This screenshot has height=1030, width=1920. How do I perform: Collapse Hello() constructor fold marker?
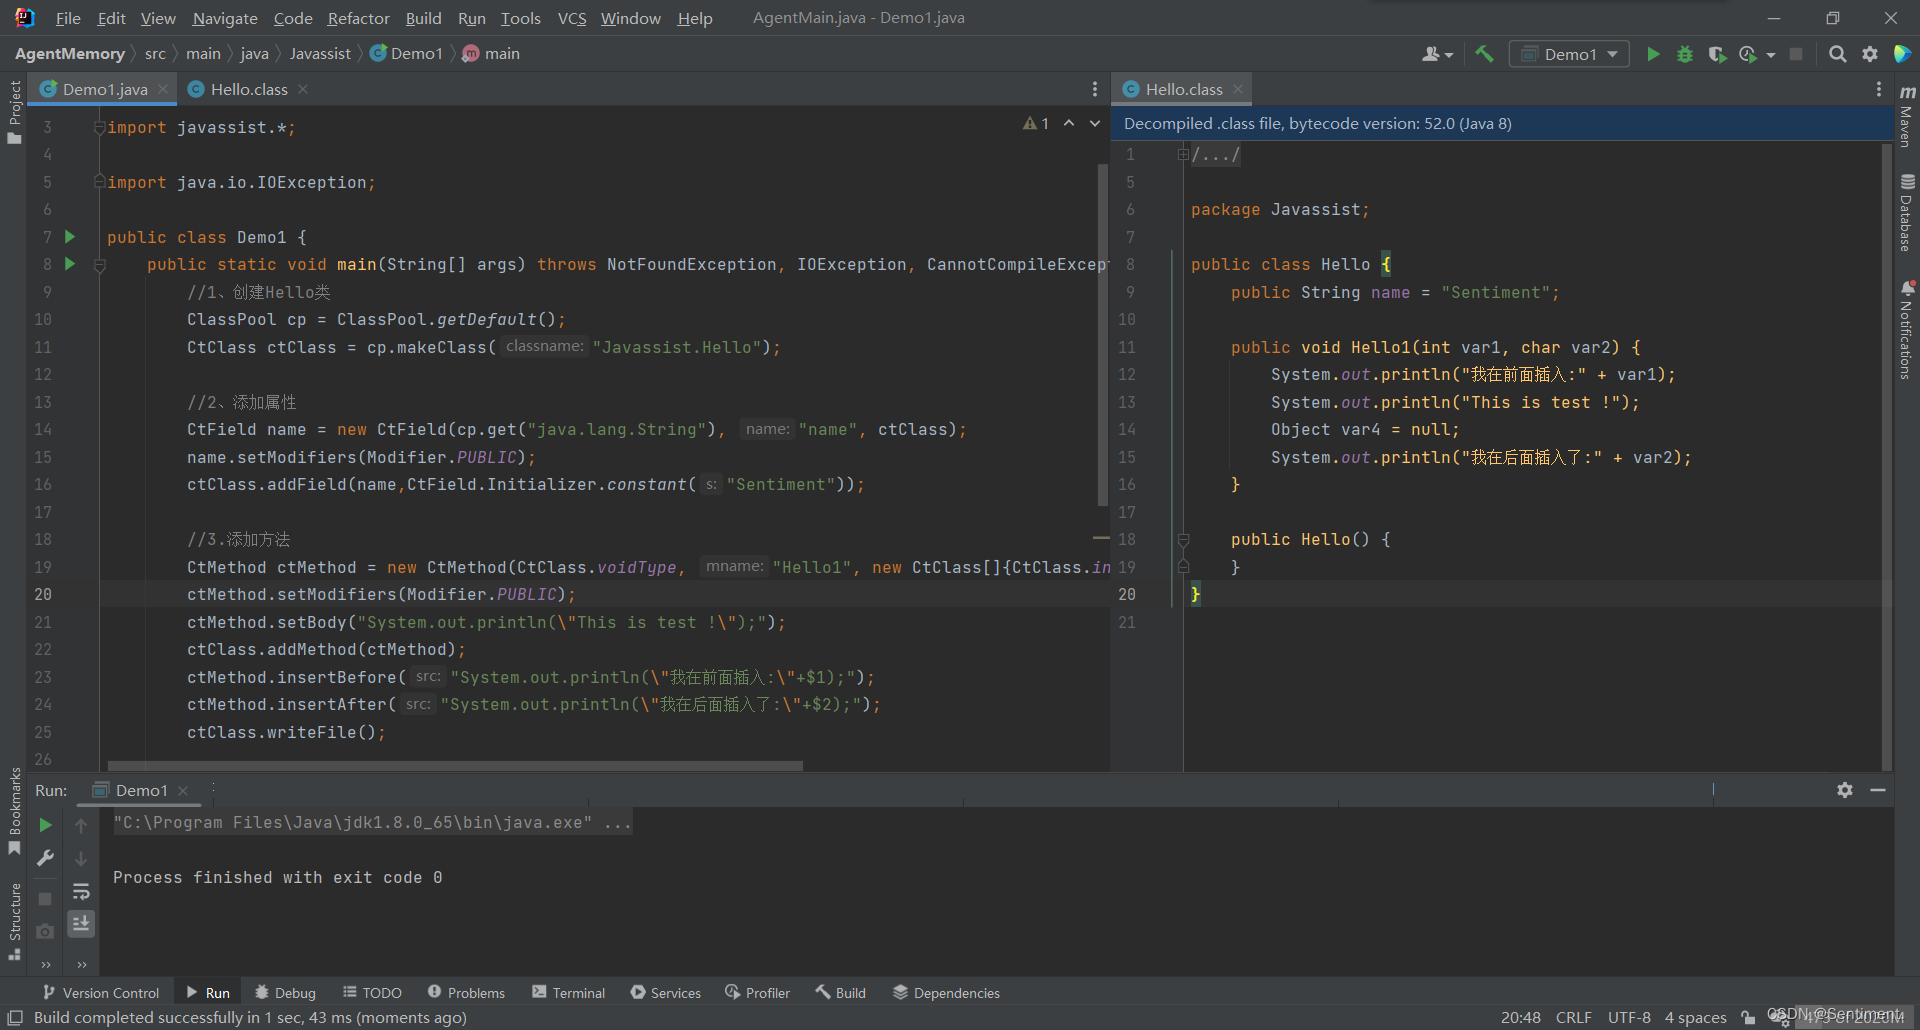pos(1183,540)
